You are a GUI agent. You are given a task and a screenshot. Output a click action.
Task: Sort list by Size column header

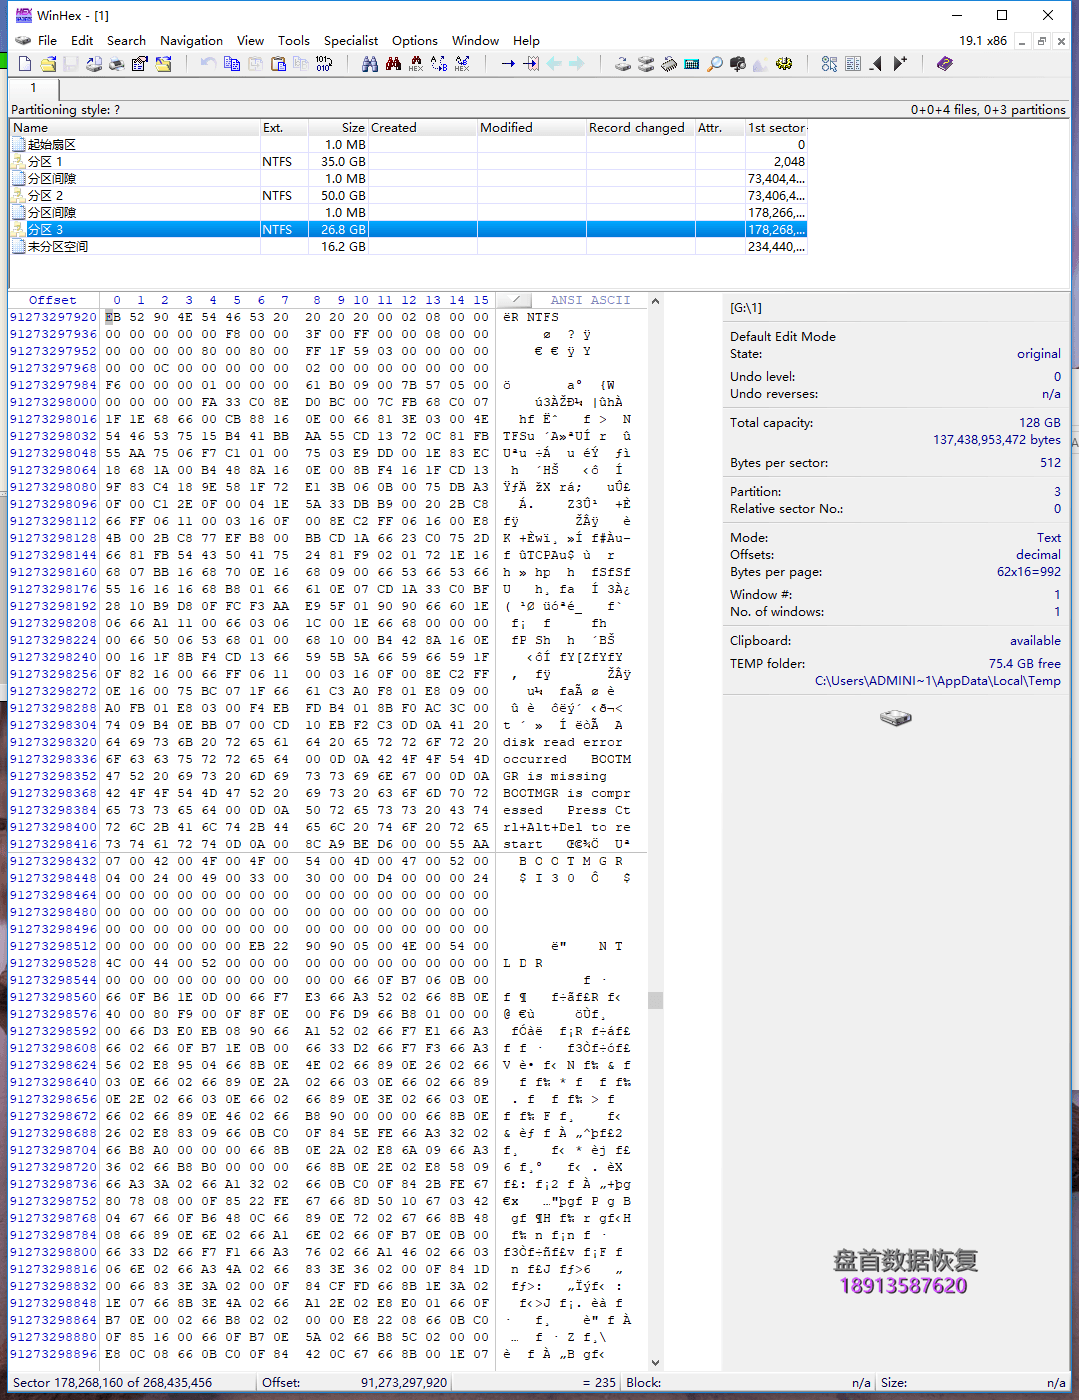[x=338, y=128]
